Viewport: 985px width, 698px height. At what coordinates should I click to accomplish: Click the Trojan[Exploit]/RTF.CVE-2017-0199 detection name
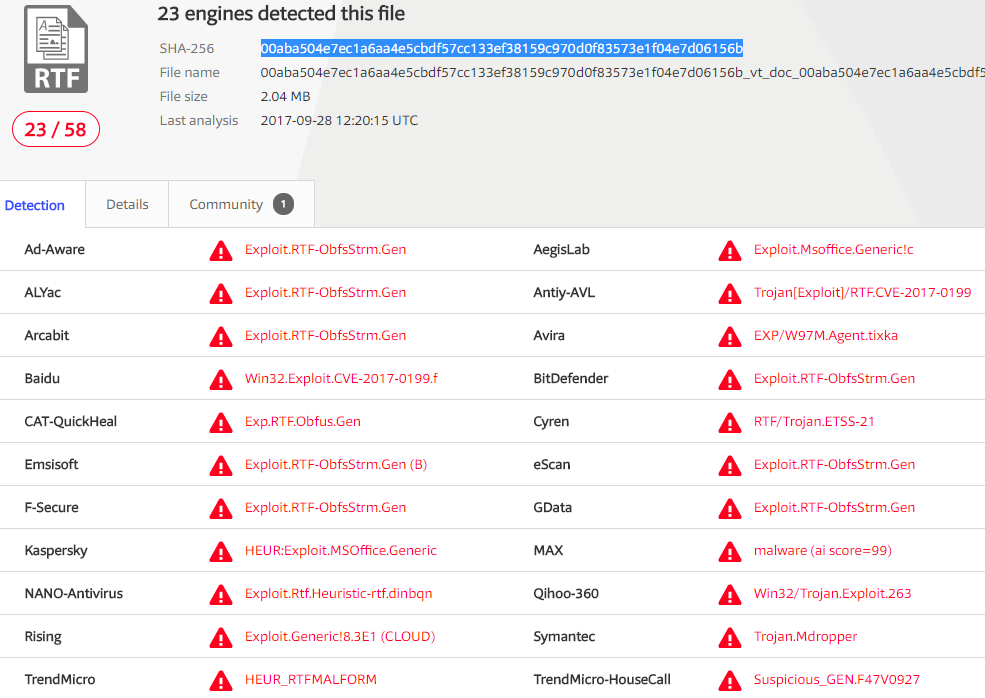(x=862, y=293)
